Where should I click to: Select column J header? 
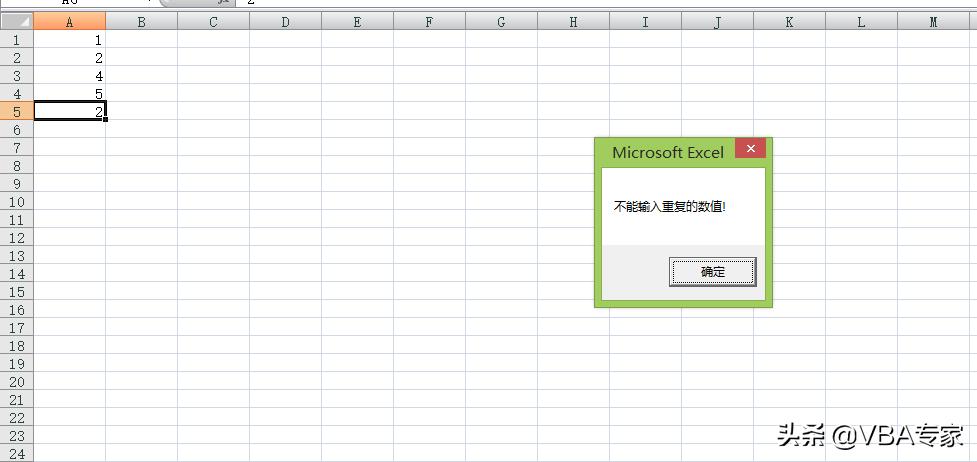tap(717, 22)
